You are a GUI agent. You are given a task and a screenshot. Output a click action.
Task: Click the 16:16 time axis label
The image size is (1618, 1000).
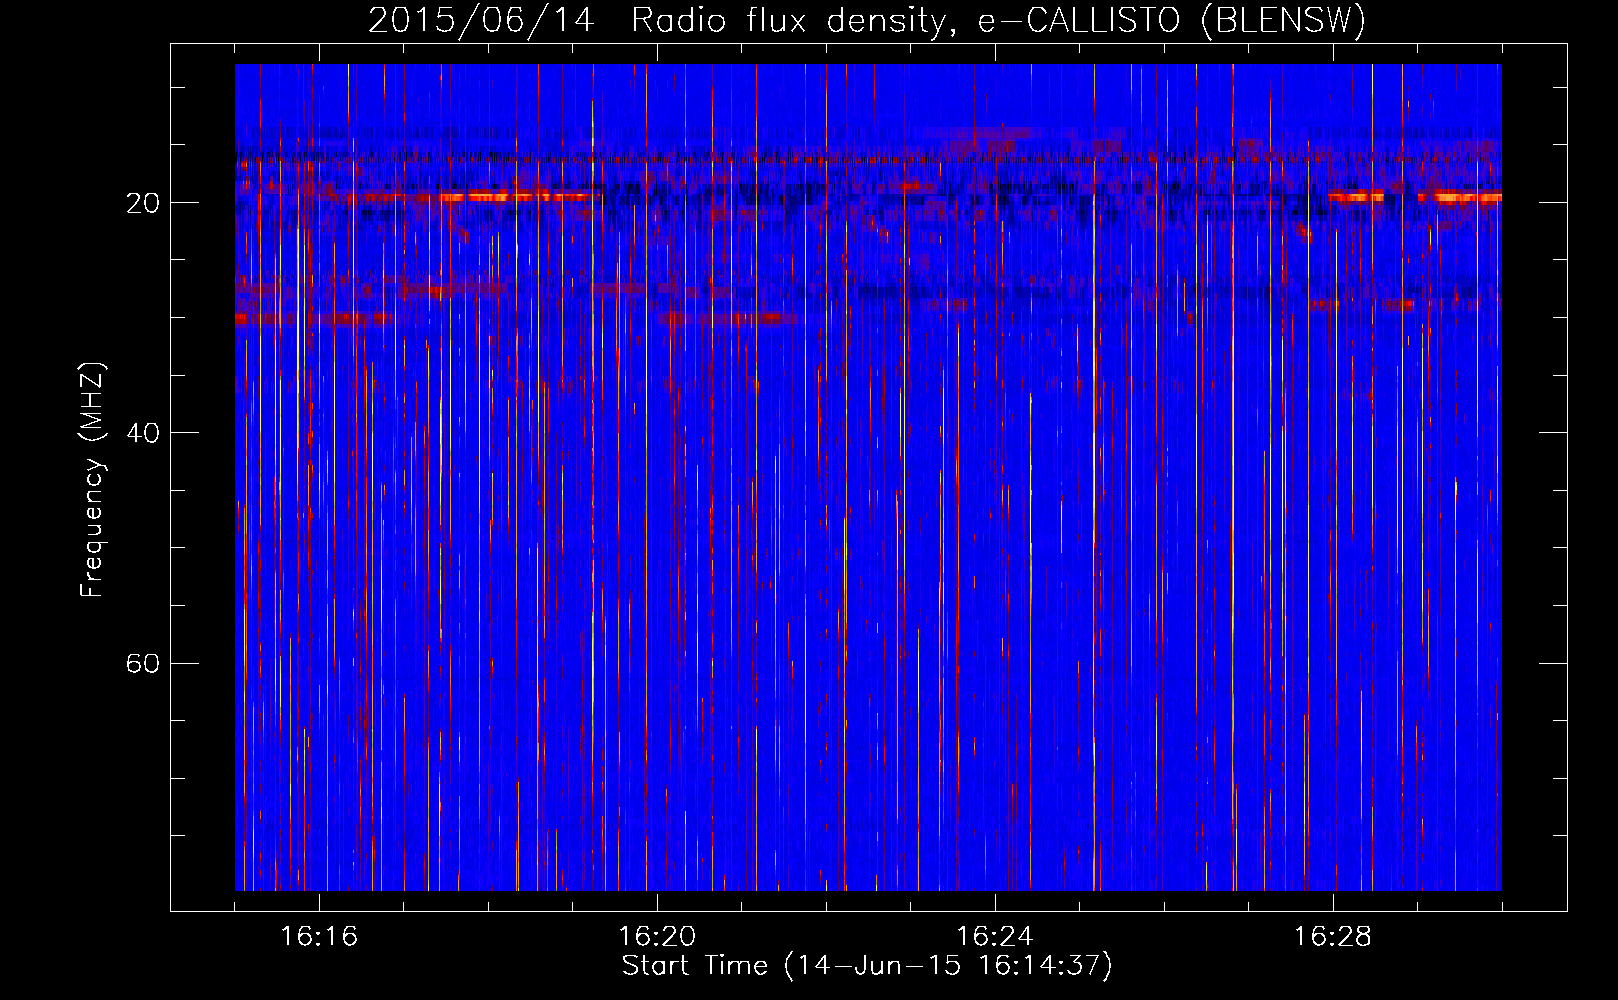point(319,937)
